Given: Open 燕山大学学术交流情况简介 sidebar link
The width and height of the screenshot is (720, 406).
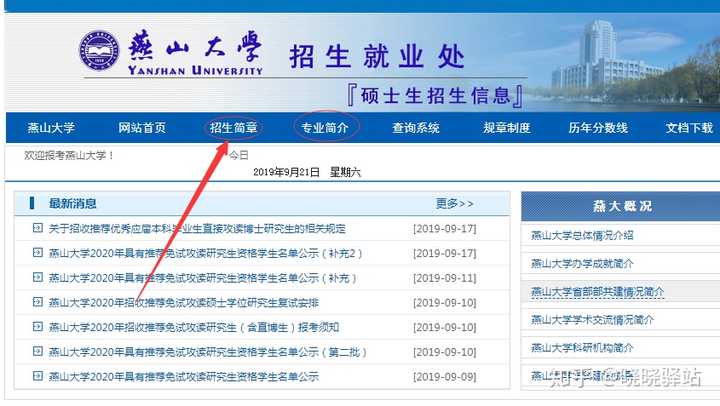Looking at the screenshot, I should [592, 320].
